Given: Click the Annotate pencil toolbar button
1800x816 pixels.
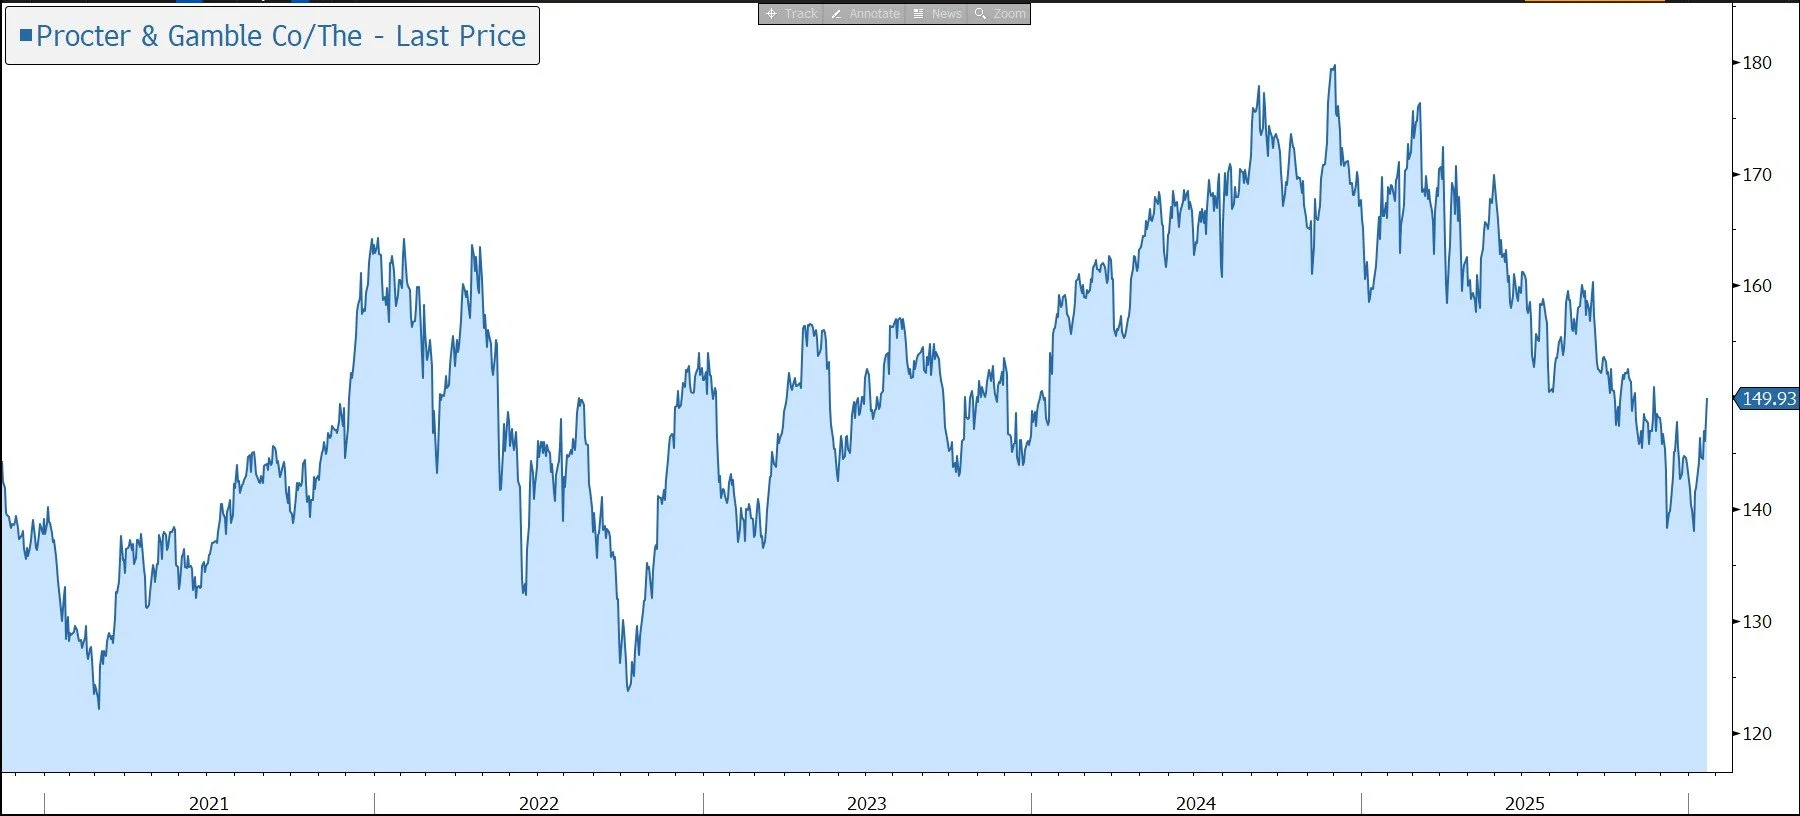Looking at the screenshot, I should click(865, 14).
